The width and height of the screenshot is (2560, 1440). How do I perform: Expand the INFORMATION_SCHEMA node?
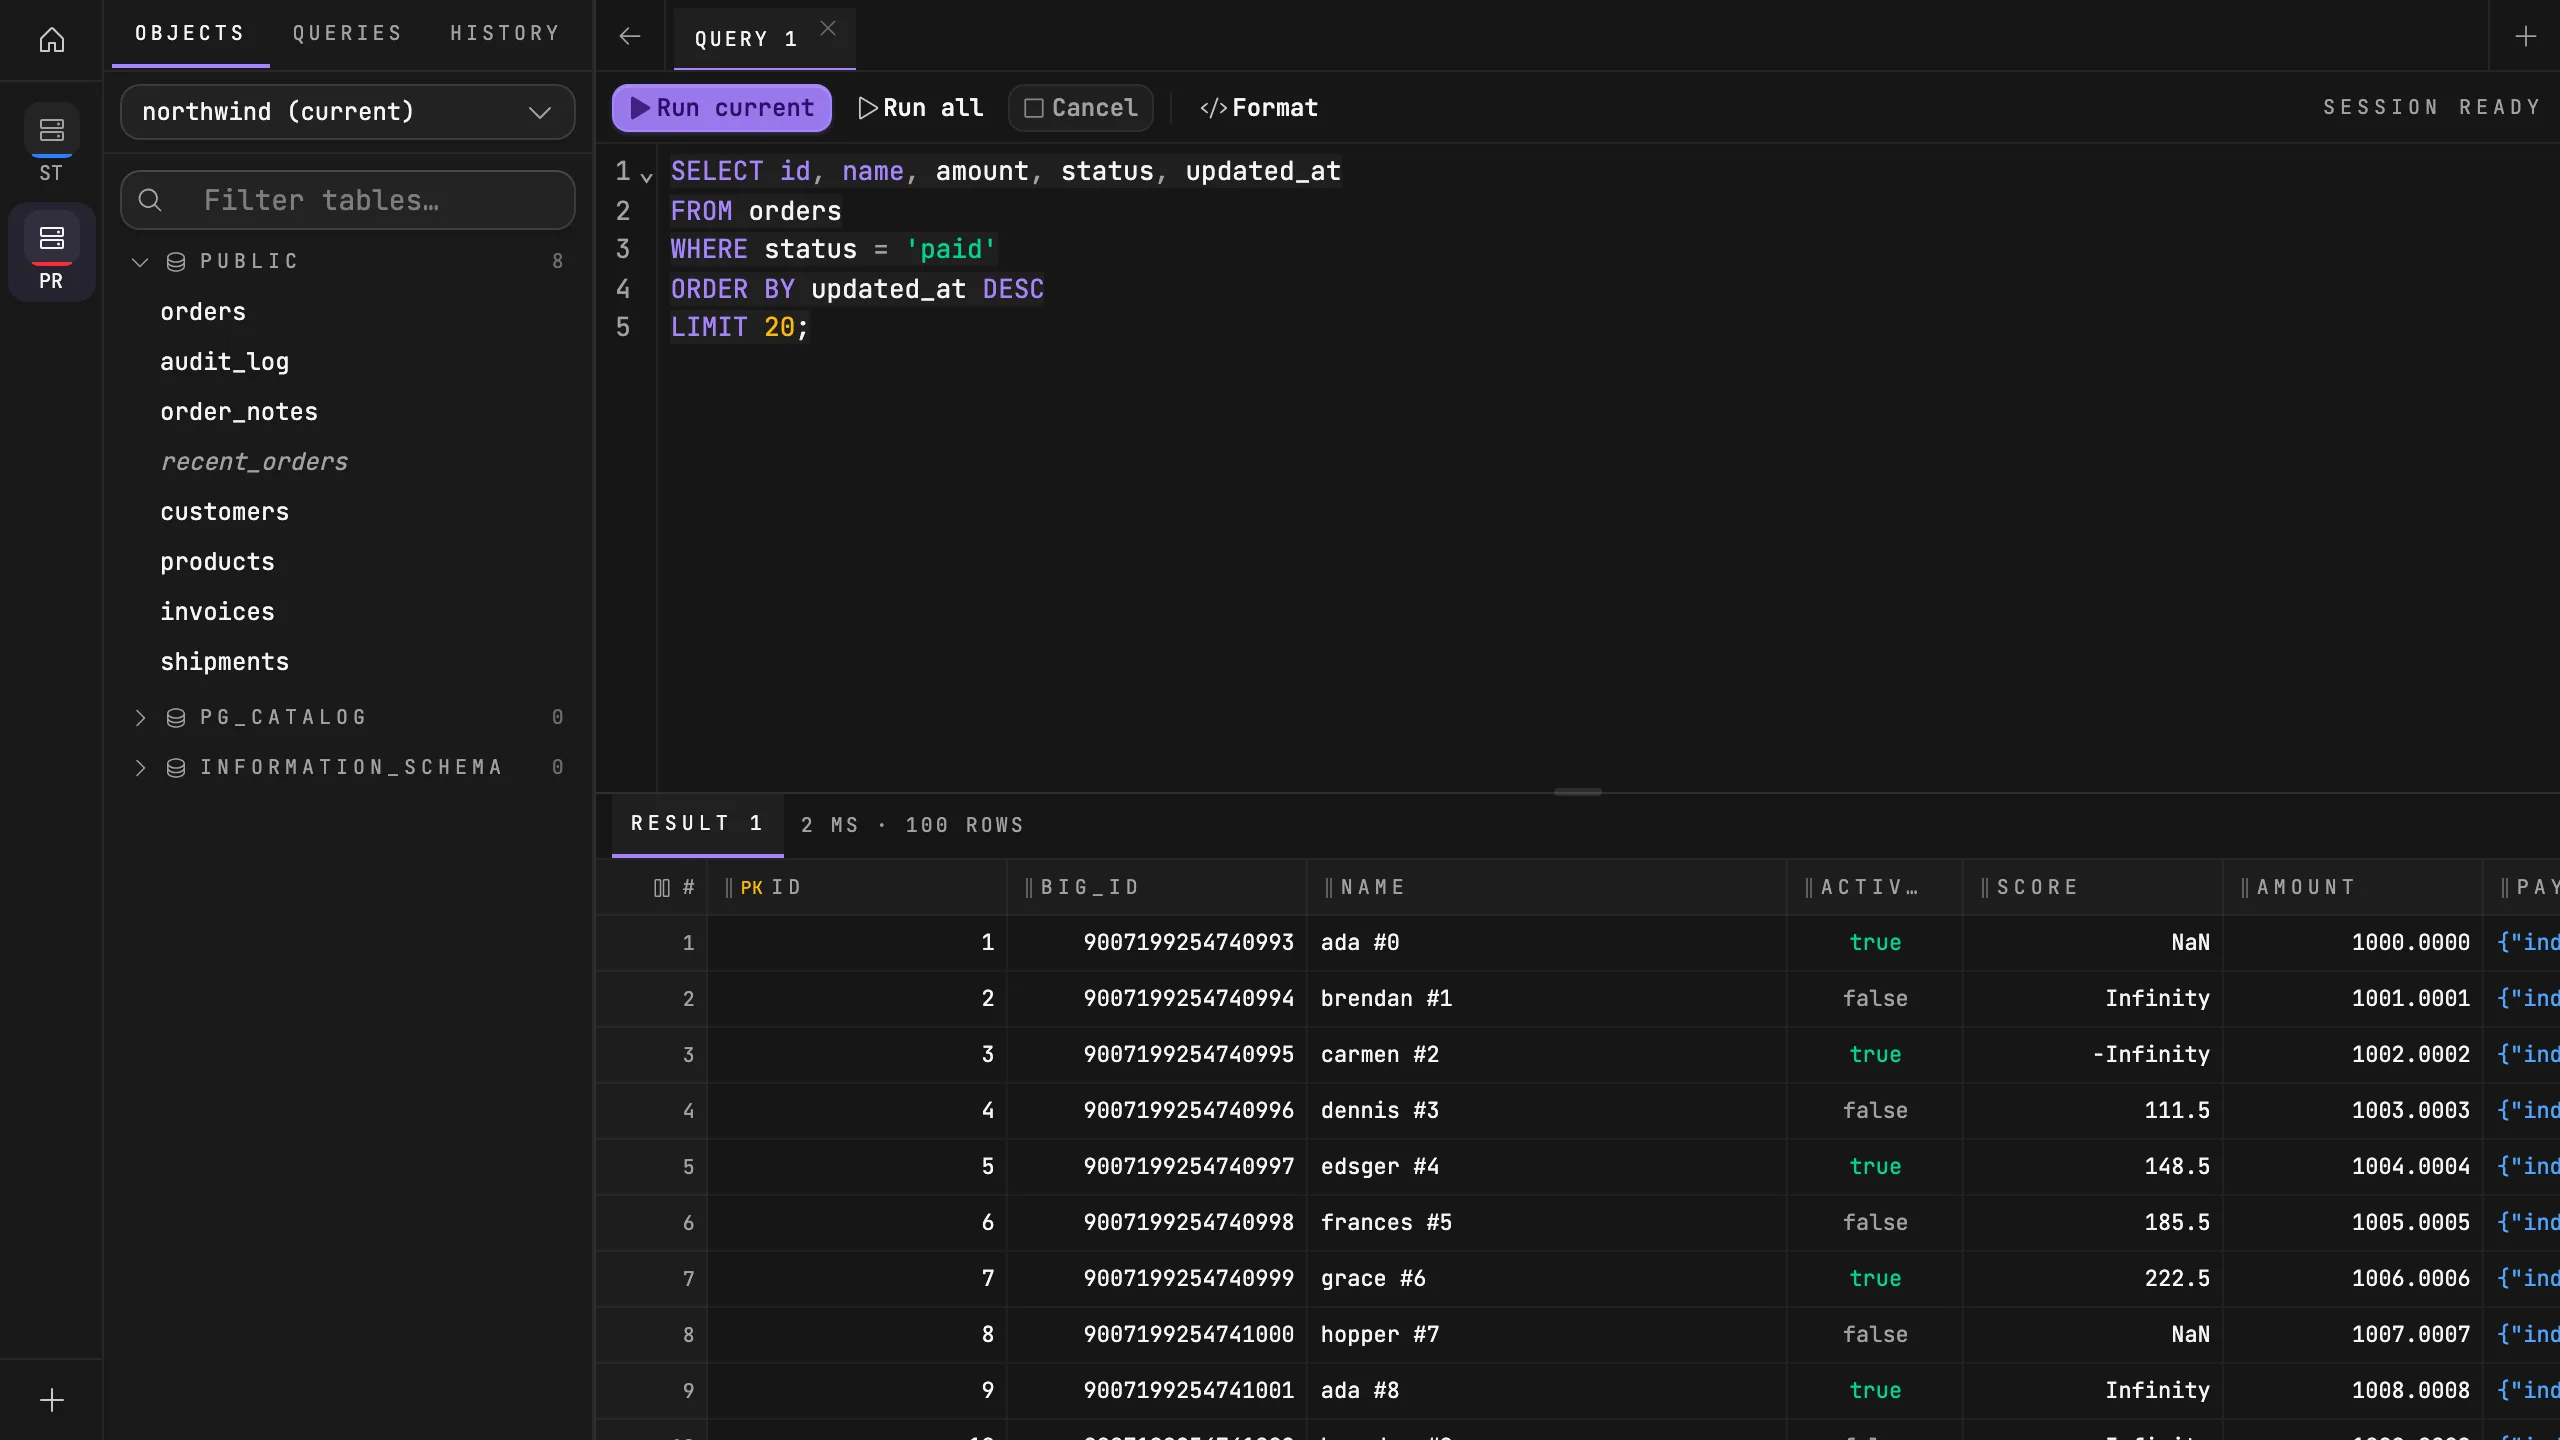click(x=140, y=768)
